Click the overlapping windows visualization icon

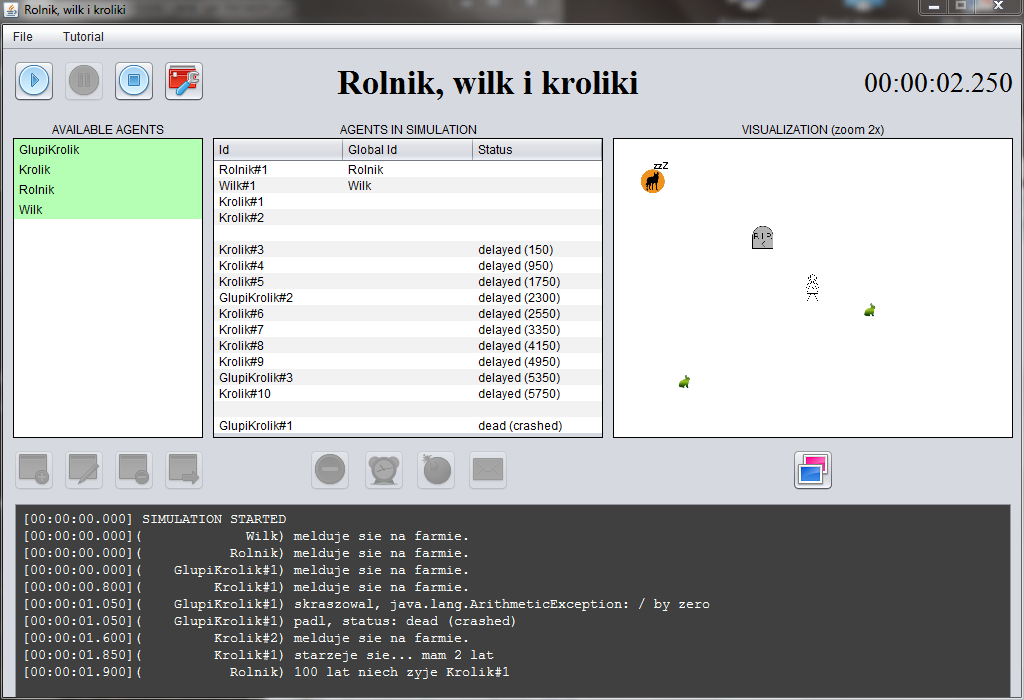pyautogui.click(x=813, y=470)
